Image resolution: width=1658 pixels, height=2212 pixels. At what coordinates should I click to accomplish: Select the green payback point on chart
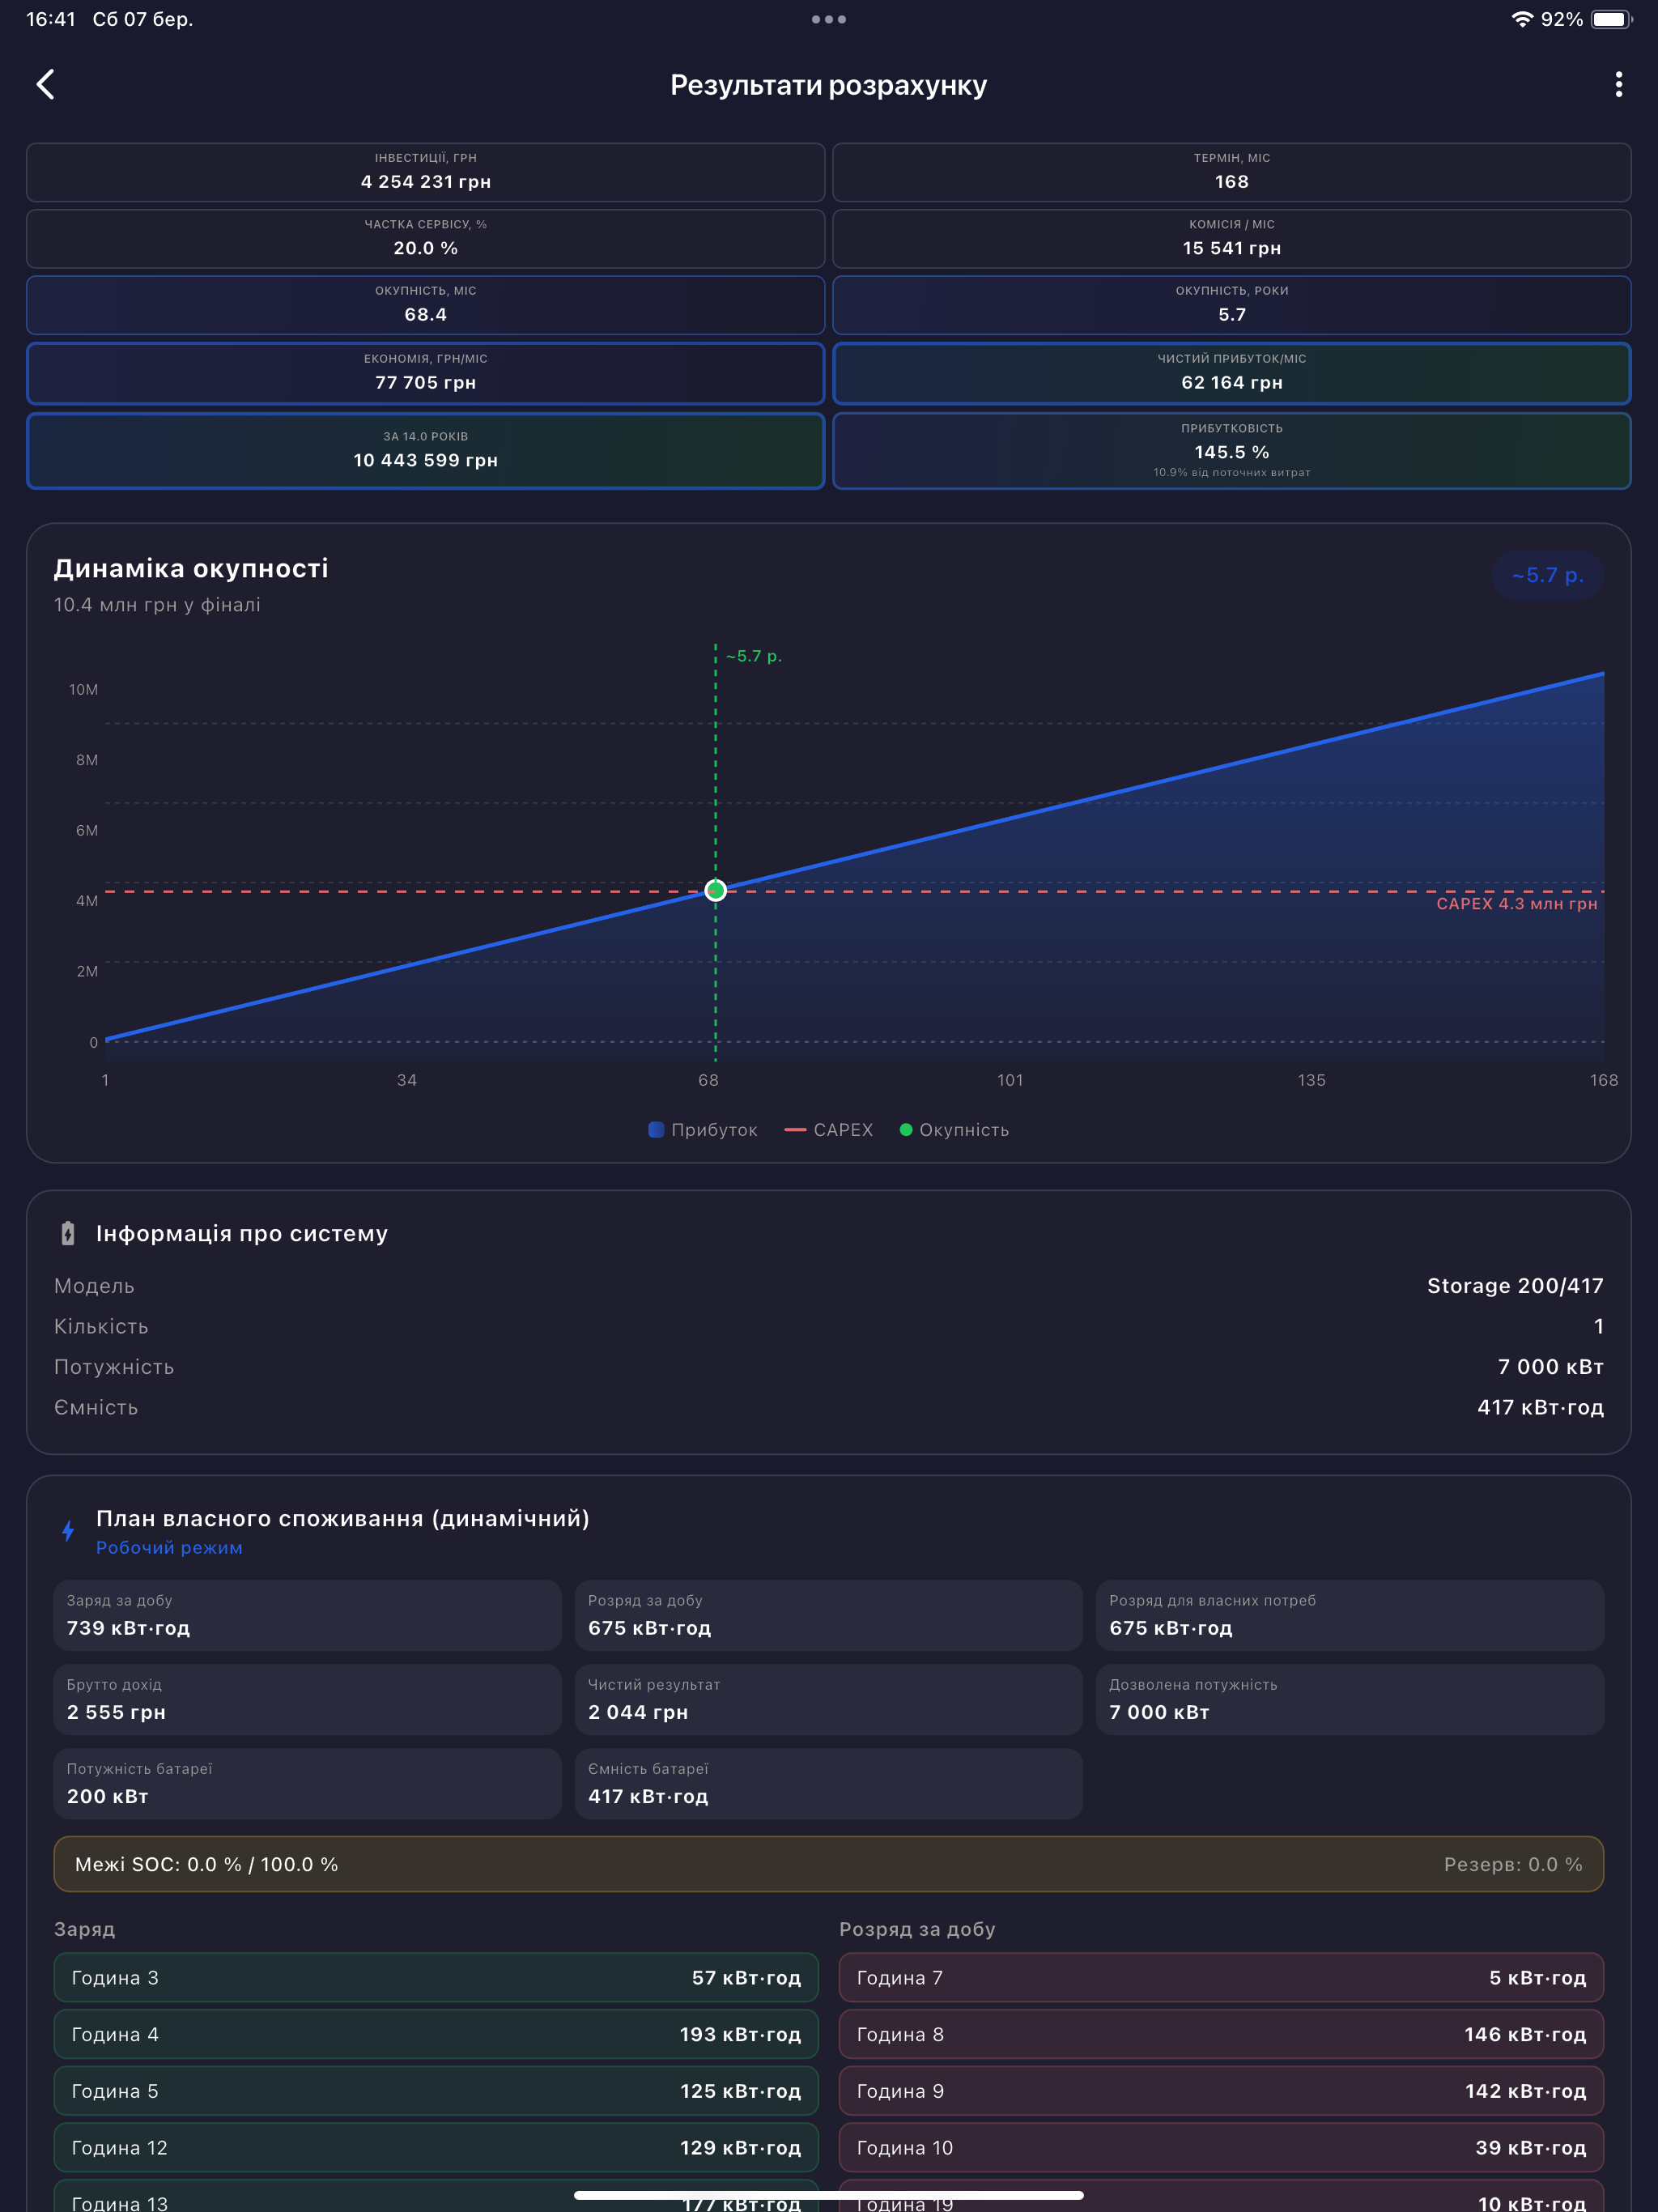(x=715, y=890)
